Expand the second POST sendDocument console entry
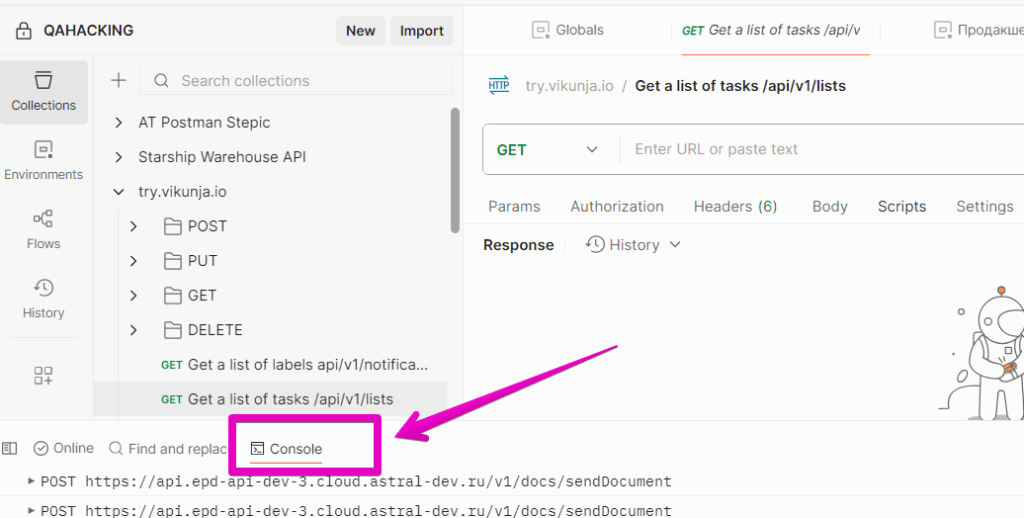 click(31, 510)
